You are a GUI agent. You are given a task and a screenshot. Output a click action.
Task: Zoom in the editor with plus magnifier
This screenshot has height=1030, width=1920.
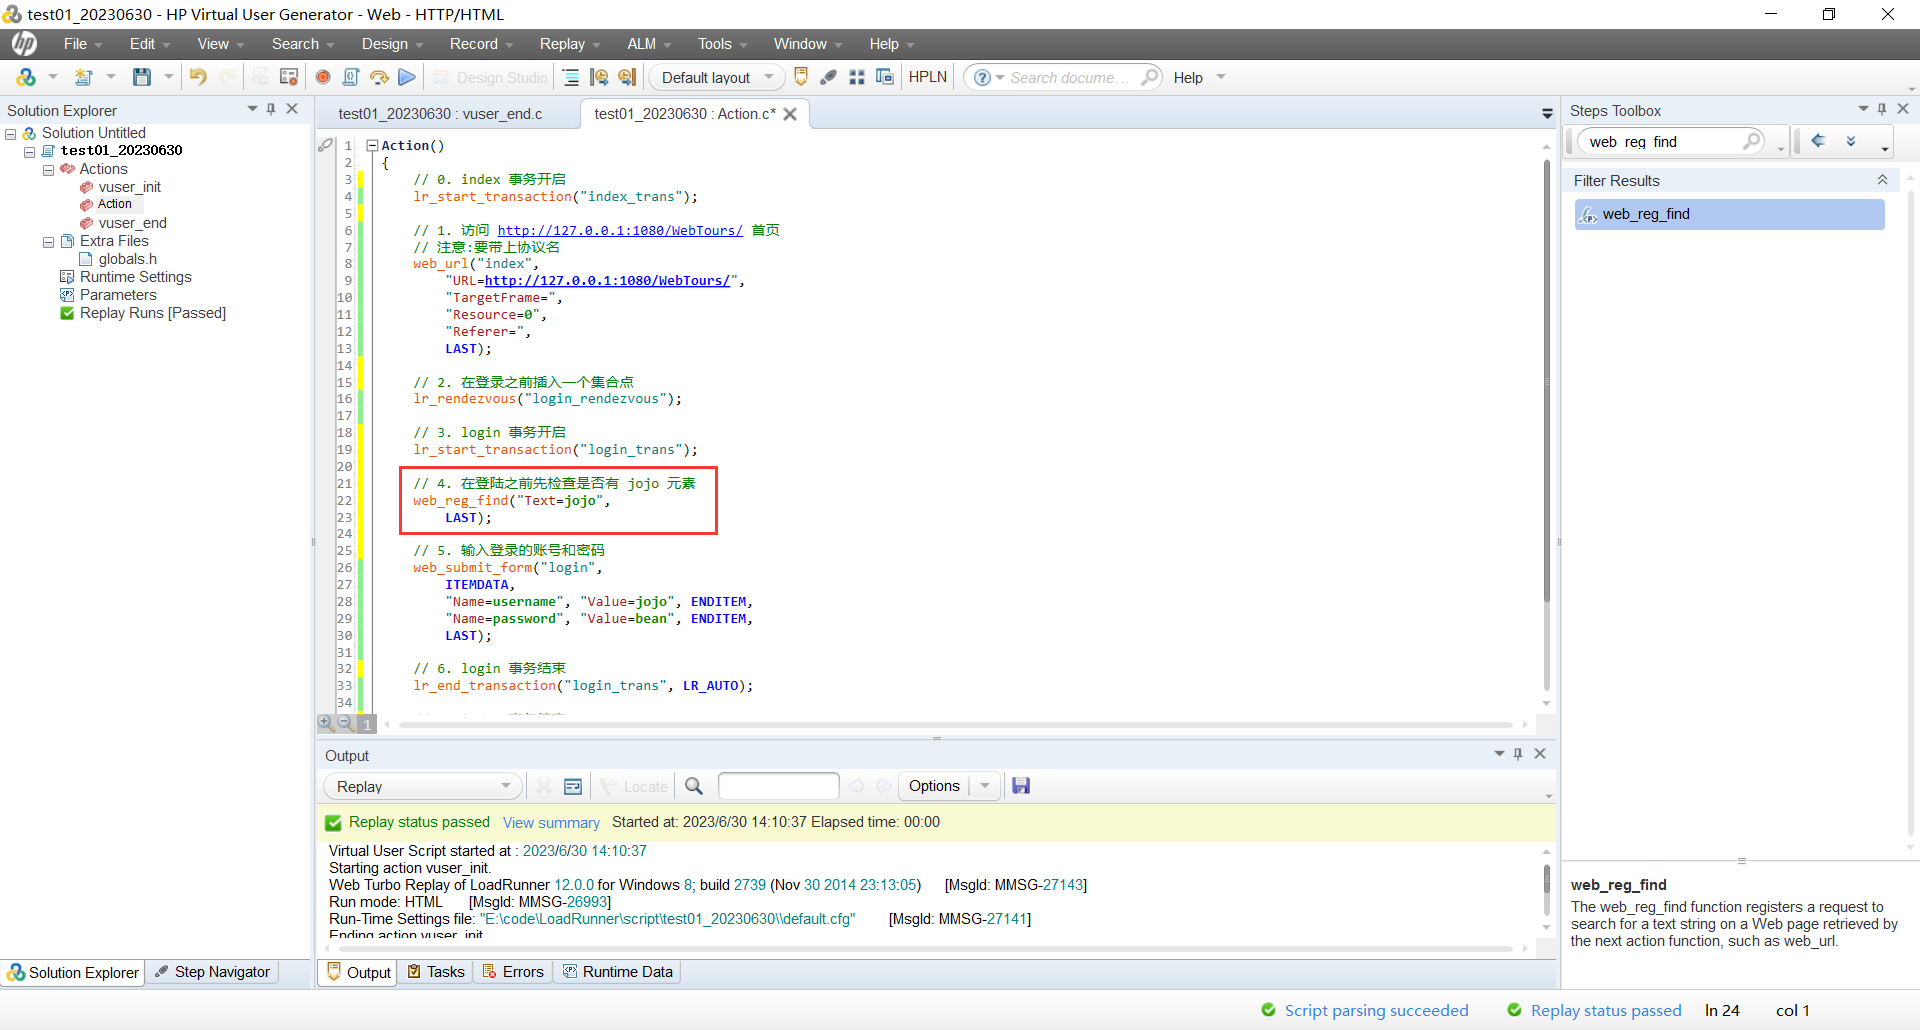coord(326,722)
